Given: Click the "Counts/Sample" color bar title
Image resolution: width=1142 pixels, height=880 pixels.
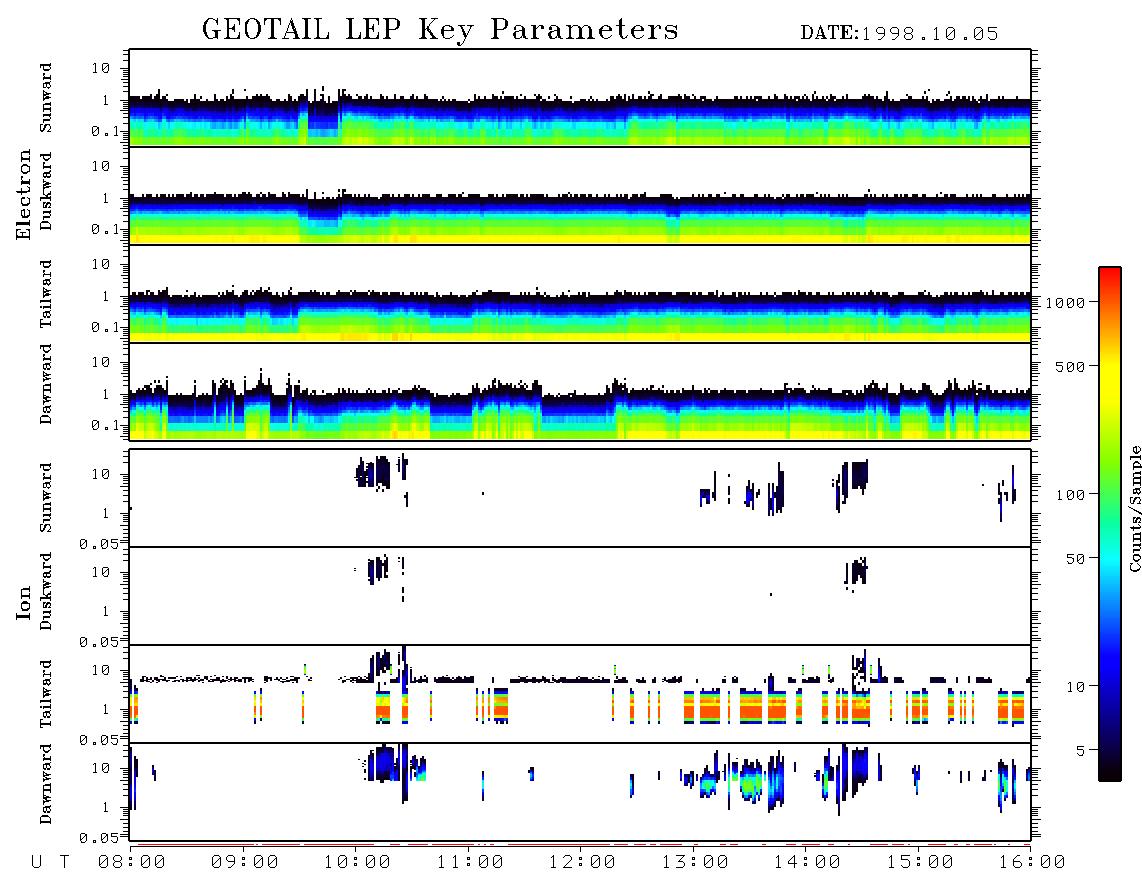Looking at the screenshot, I should [x=1134, y=508].
